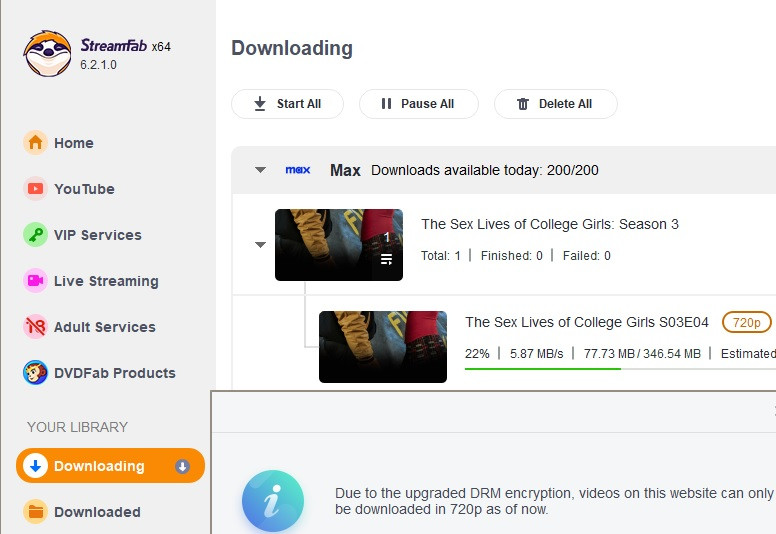Click the Season 3 series thumbnail
Viewport: 776px width, 534px height.
(339, 245)
